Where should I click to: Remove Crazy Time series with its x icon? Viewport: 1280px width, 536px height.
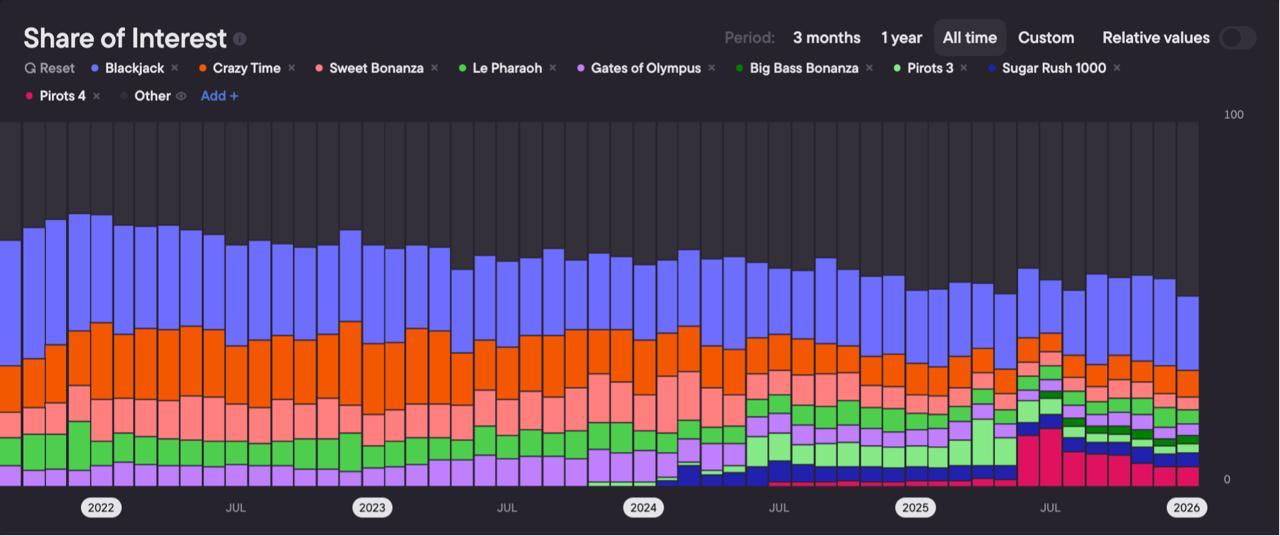point(292,68)
